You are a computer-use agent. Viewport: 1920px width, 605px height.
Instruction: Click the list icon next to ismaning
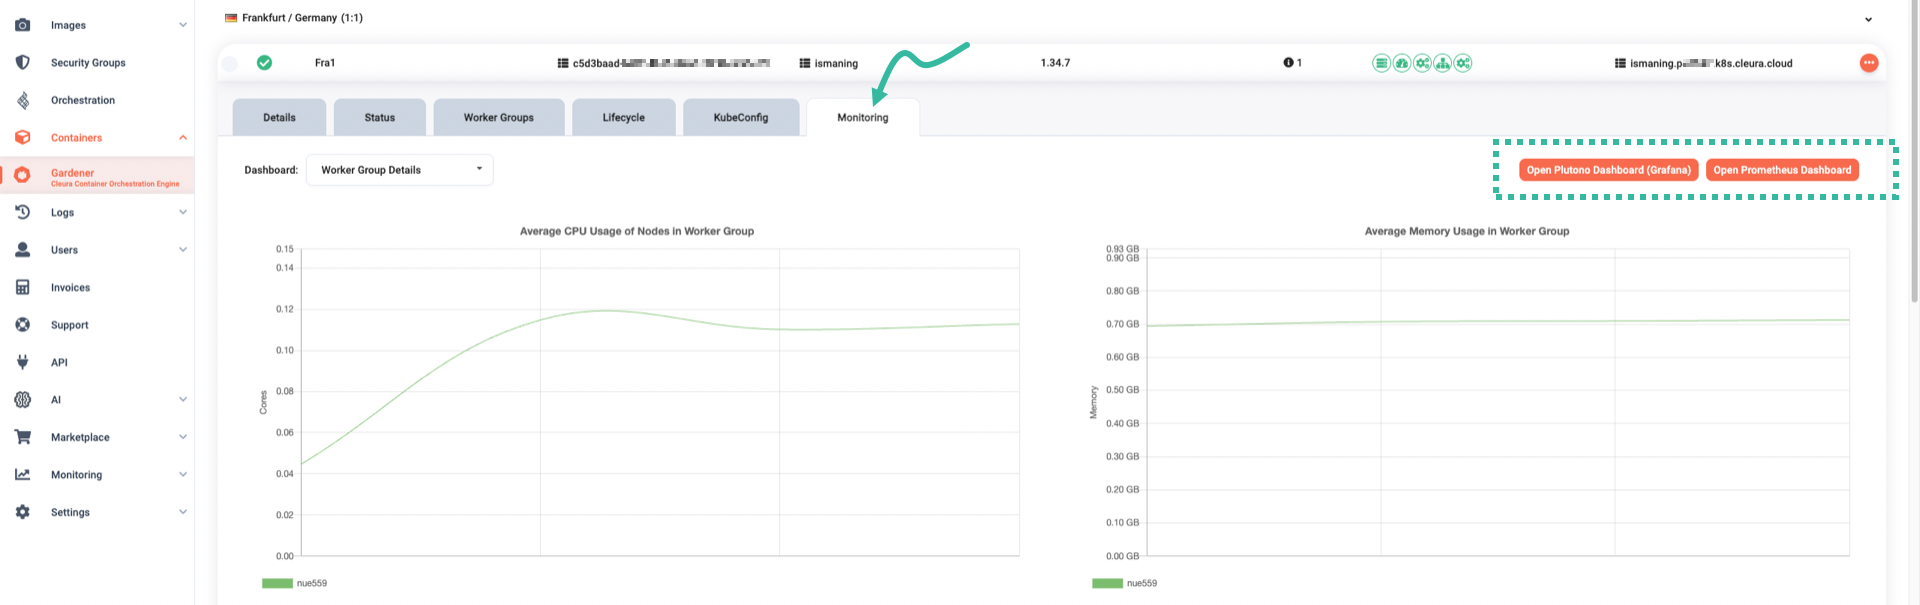point(804,63)
